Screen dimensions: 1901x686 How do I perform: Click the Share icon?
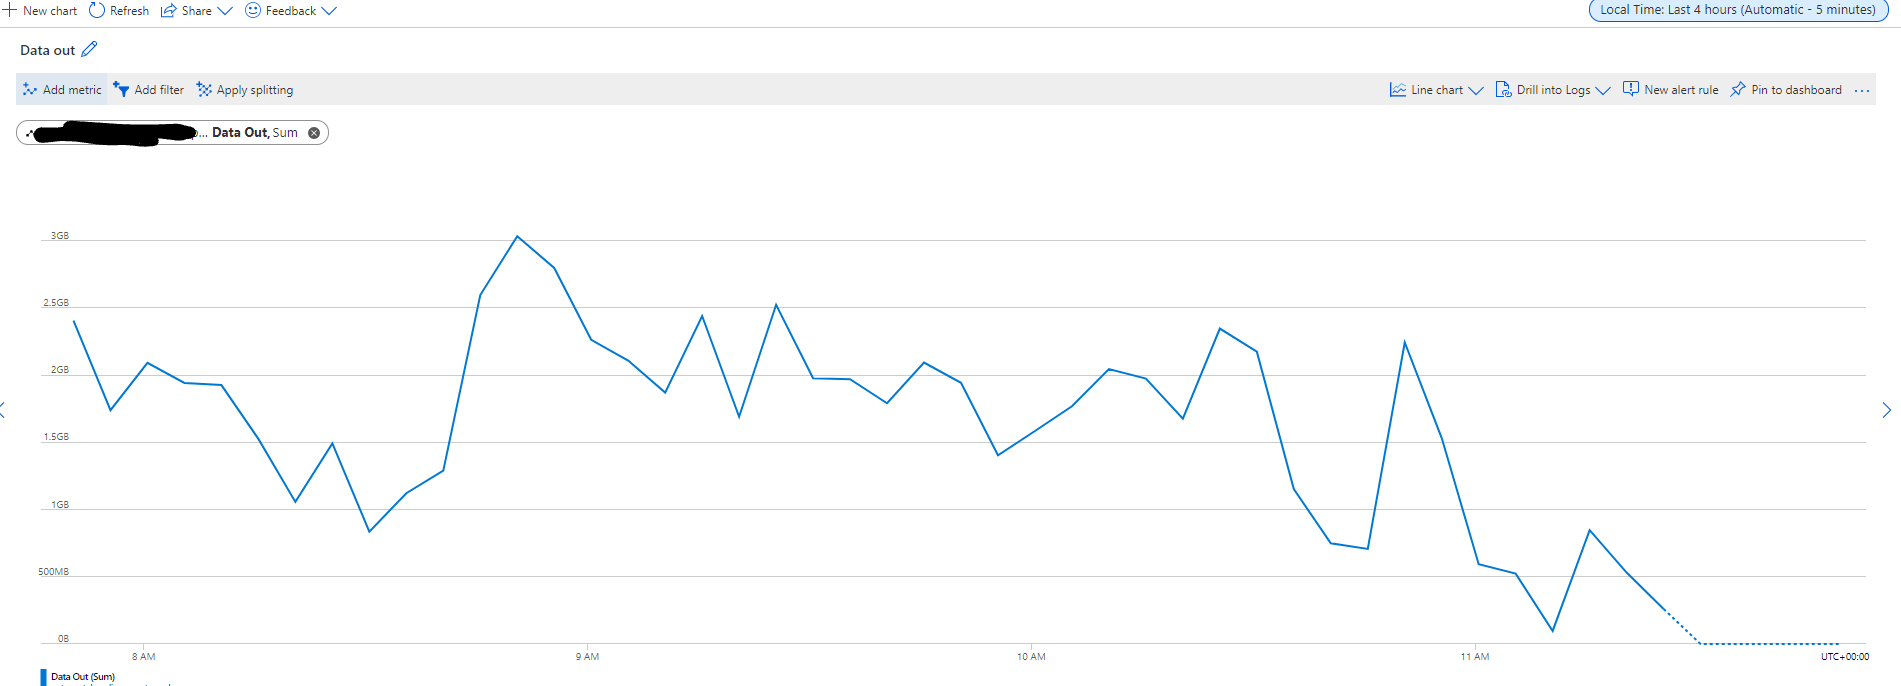coord(168,10)
